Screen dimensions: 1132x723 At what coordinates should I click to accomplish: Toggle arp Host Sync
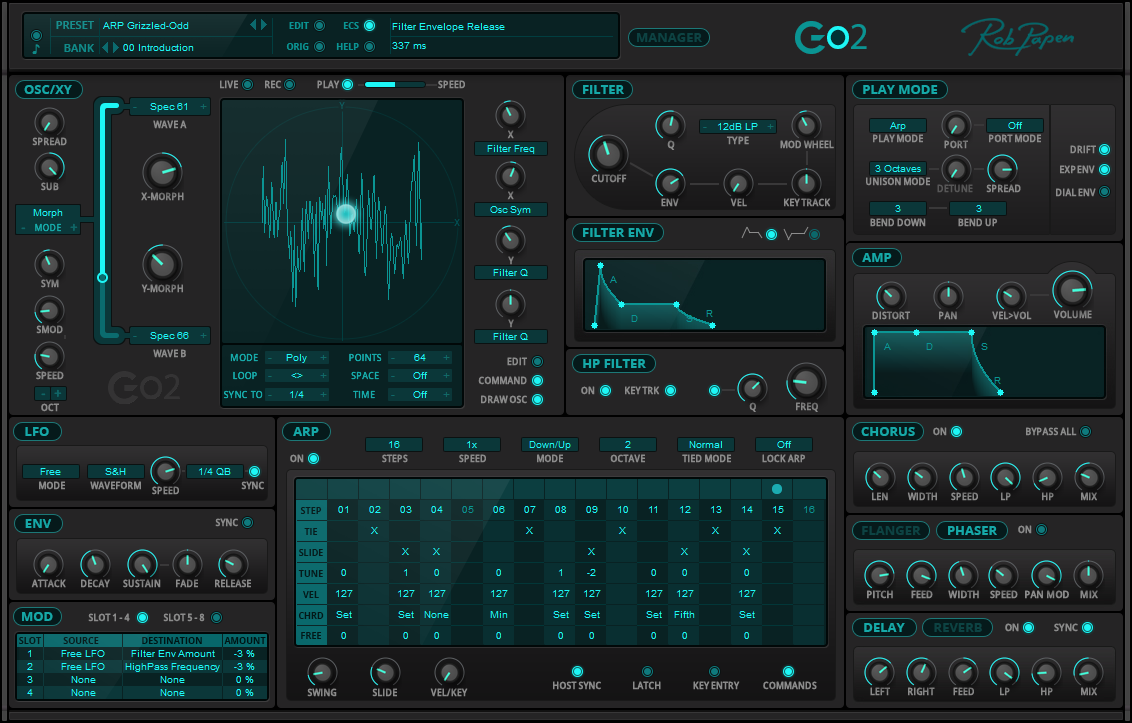[x=577, y=672]
